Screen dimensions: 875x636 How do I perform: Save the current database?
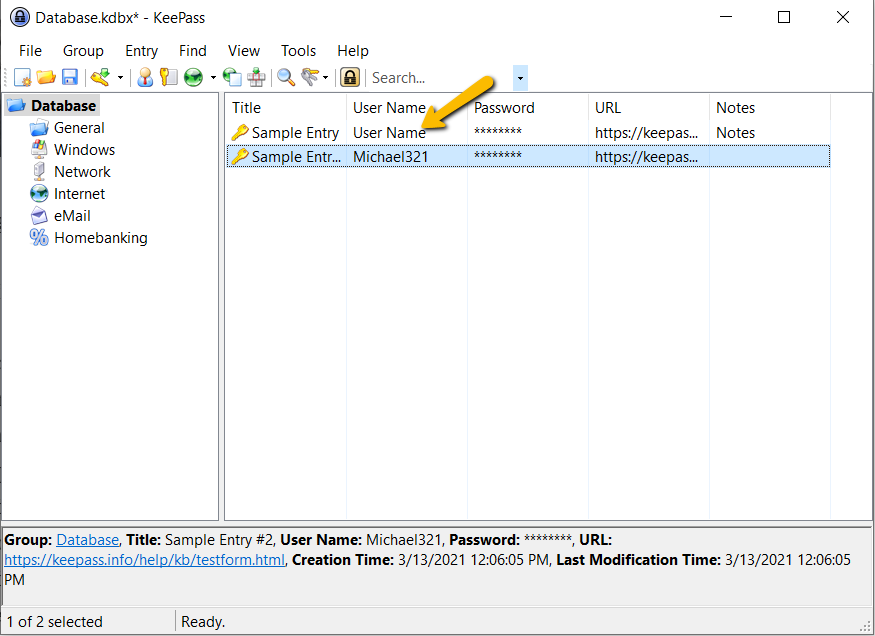pyautogui.click(x=69, y=77)
